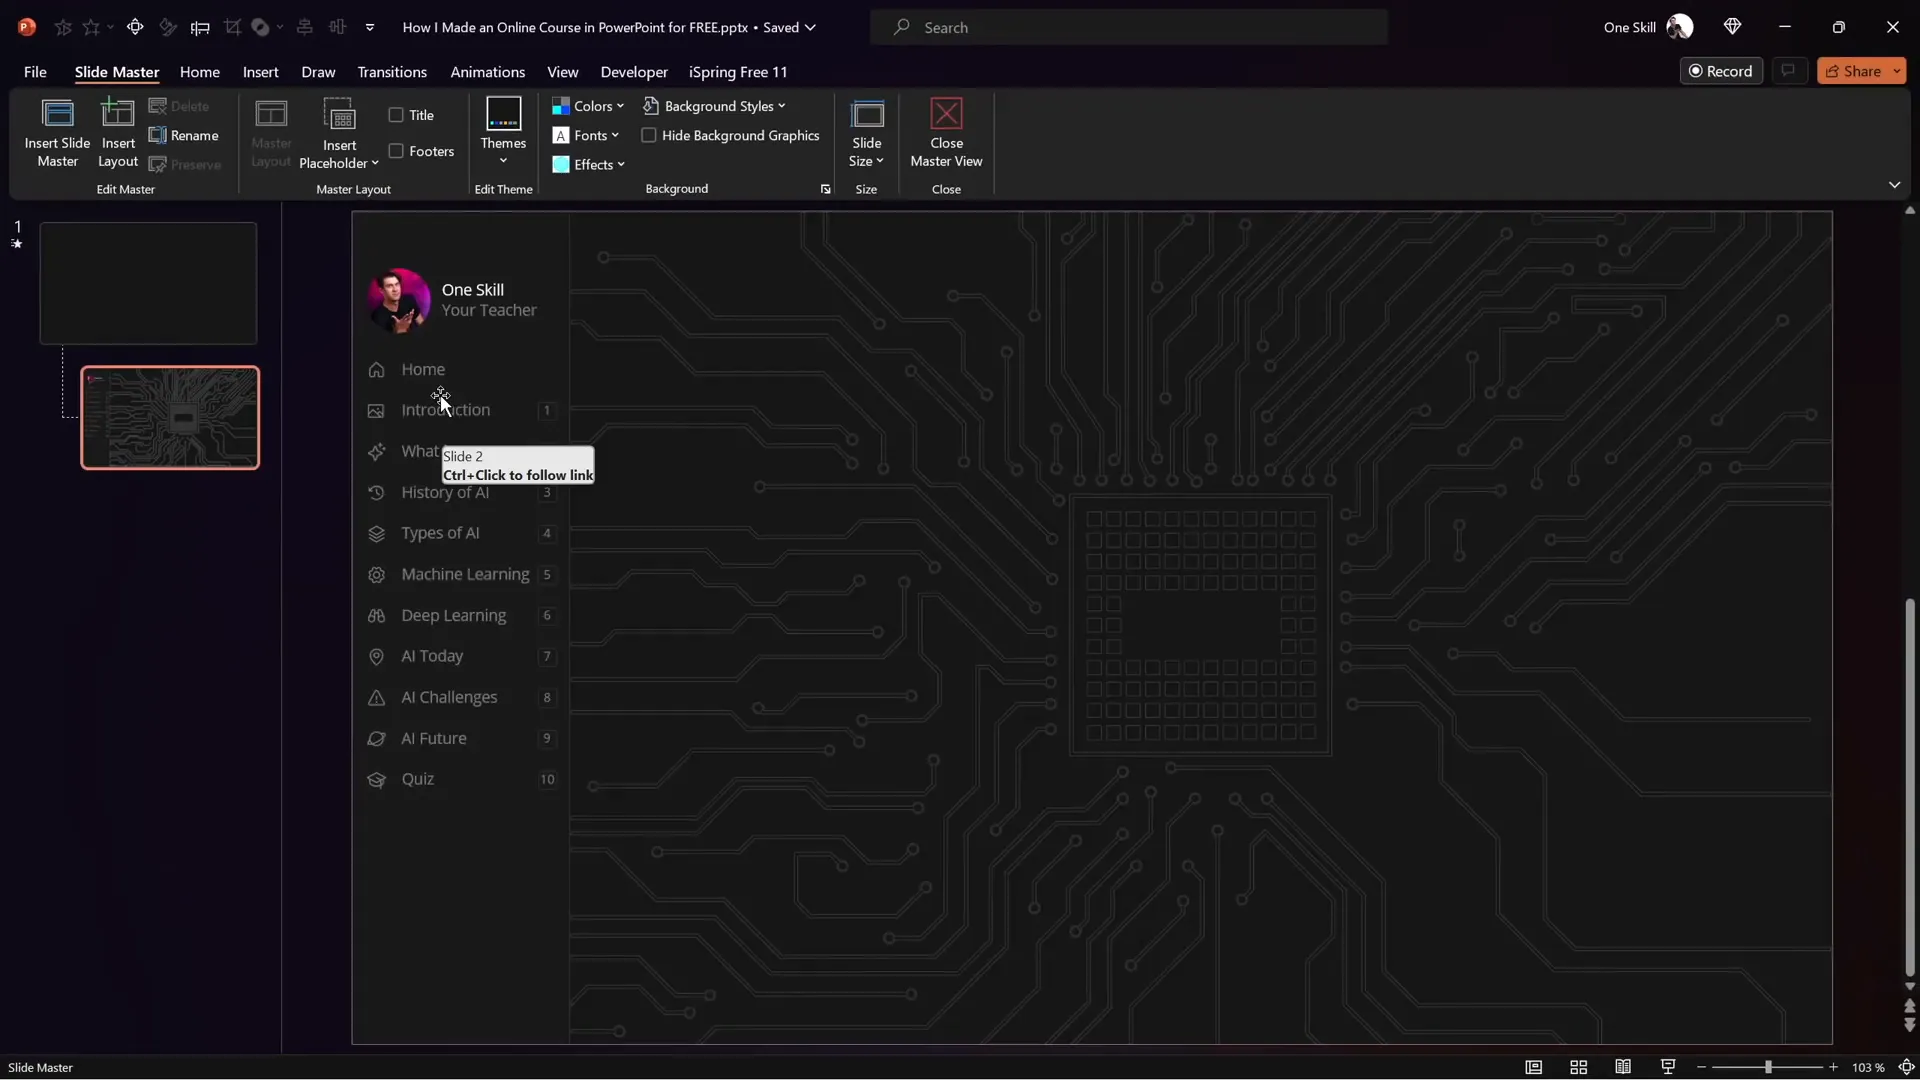Open the Share button dropdown arrow
This screenshot has height=1080, width=1920.
[x=1897, y=71]
